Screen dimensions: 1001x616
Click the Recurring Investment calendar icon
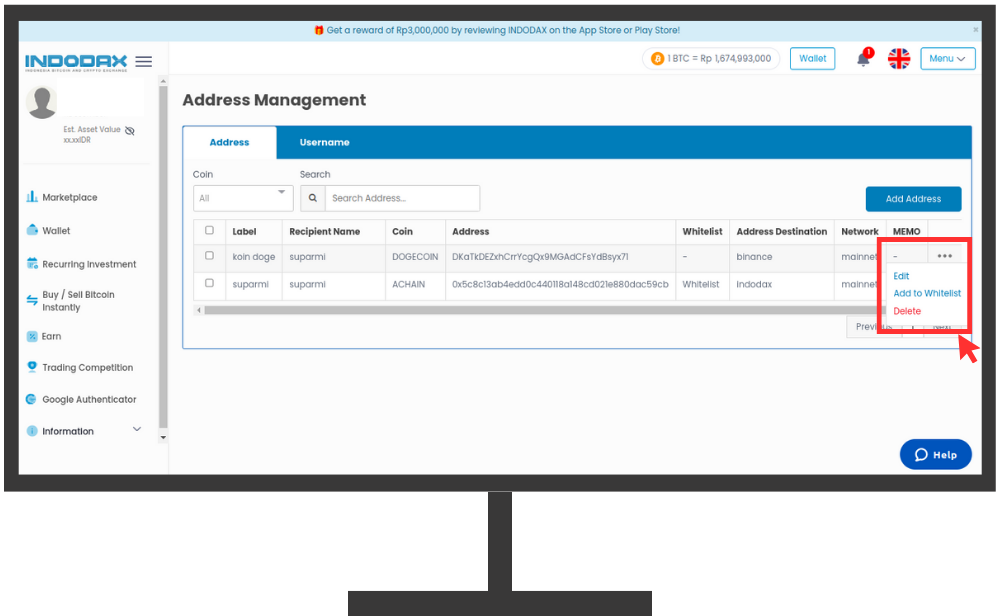32,263
